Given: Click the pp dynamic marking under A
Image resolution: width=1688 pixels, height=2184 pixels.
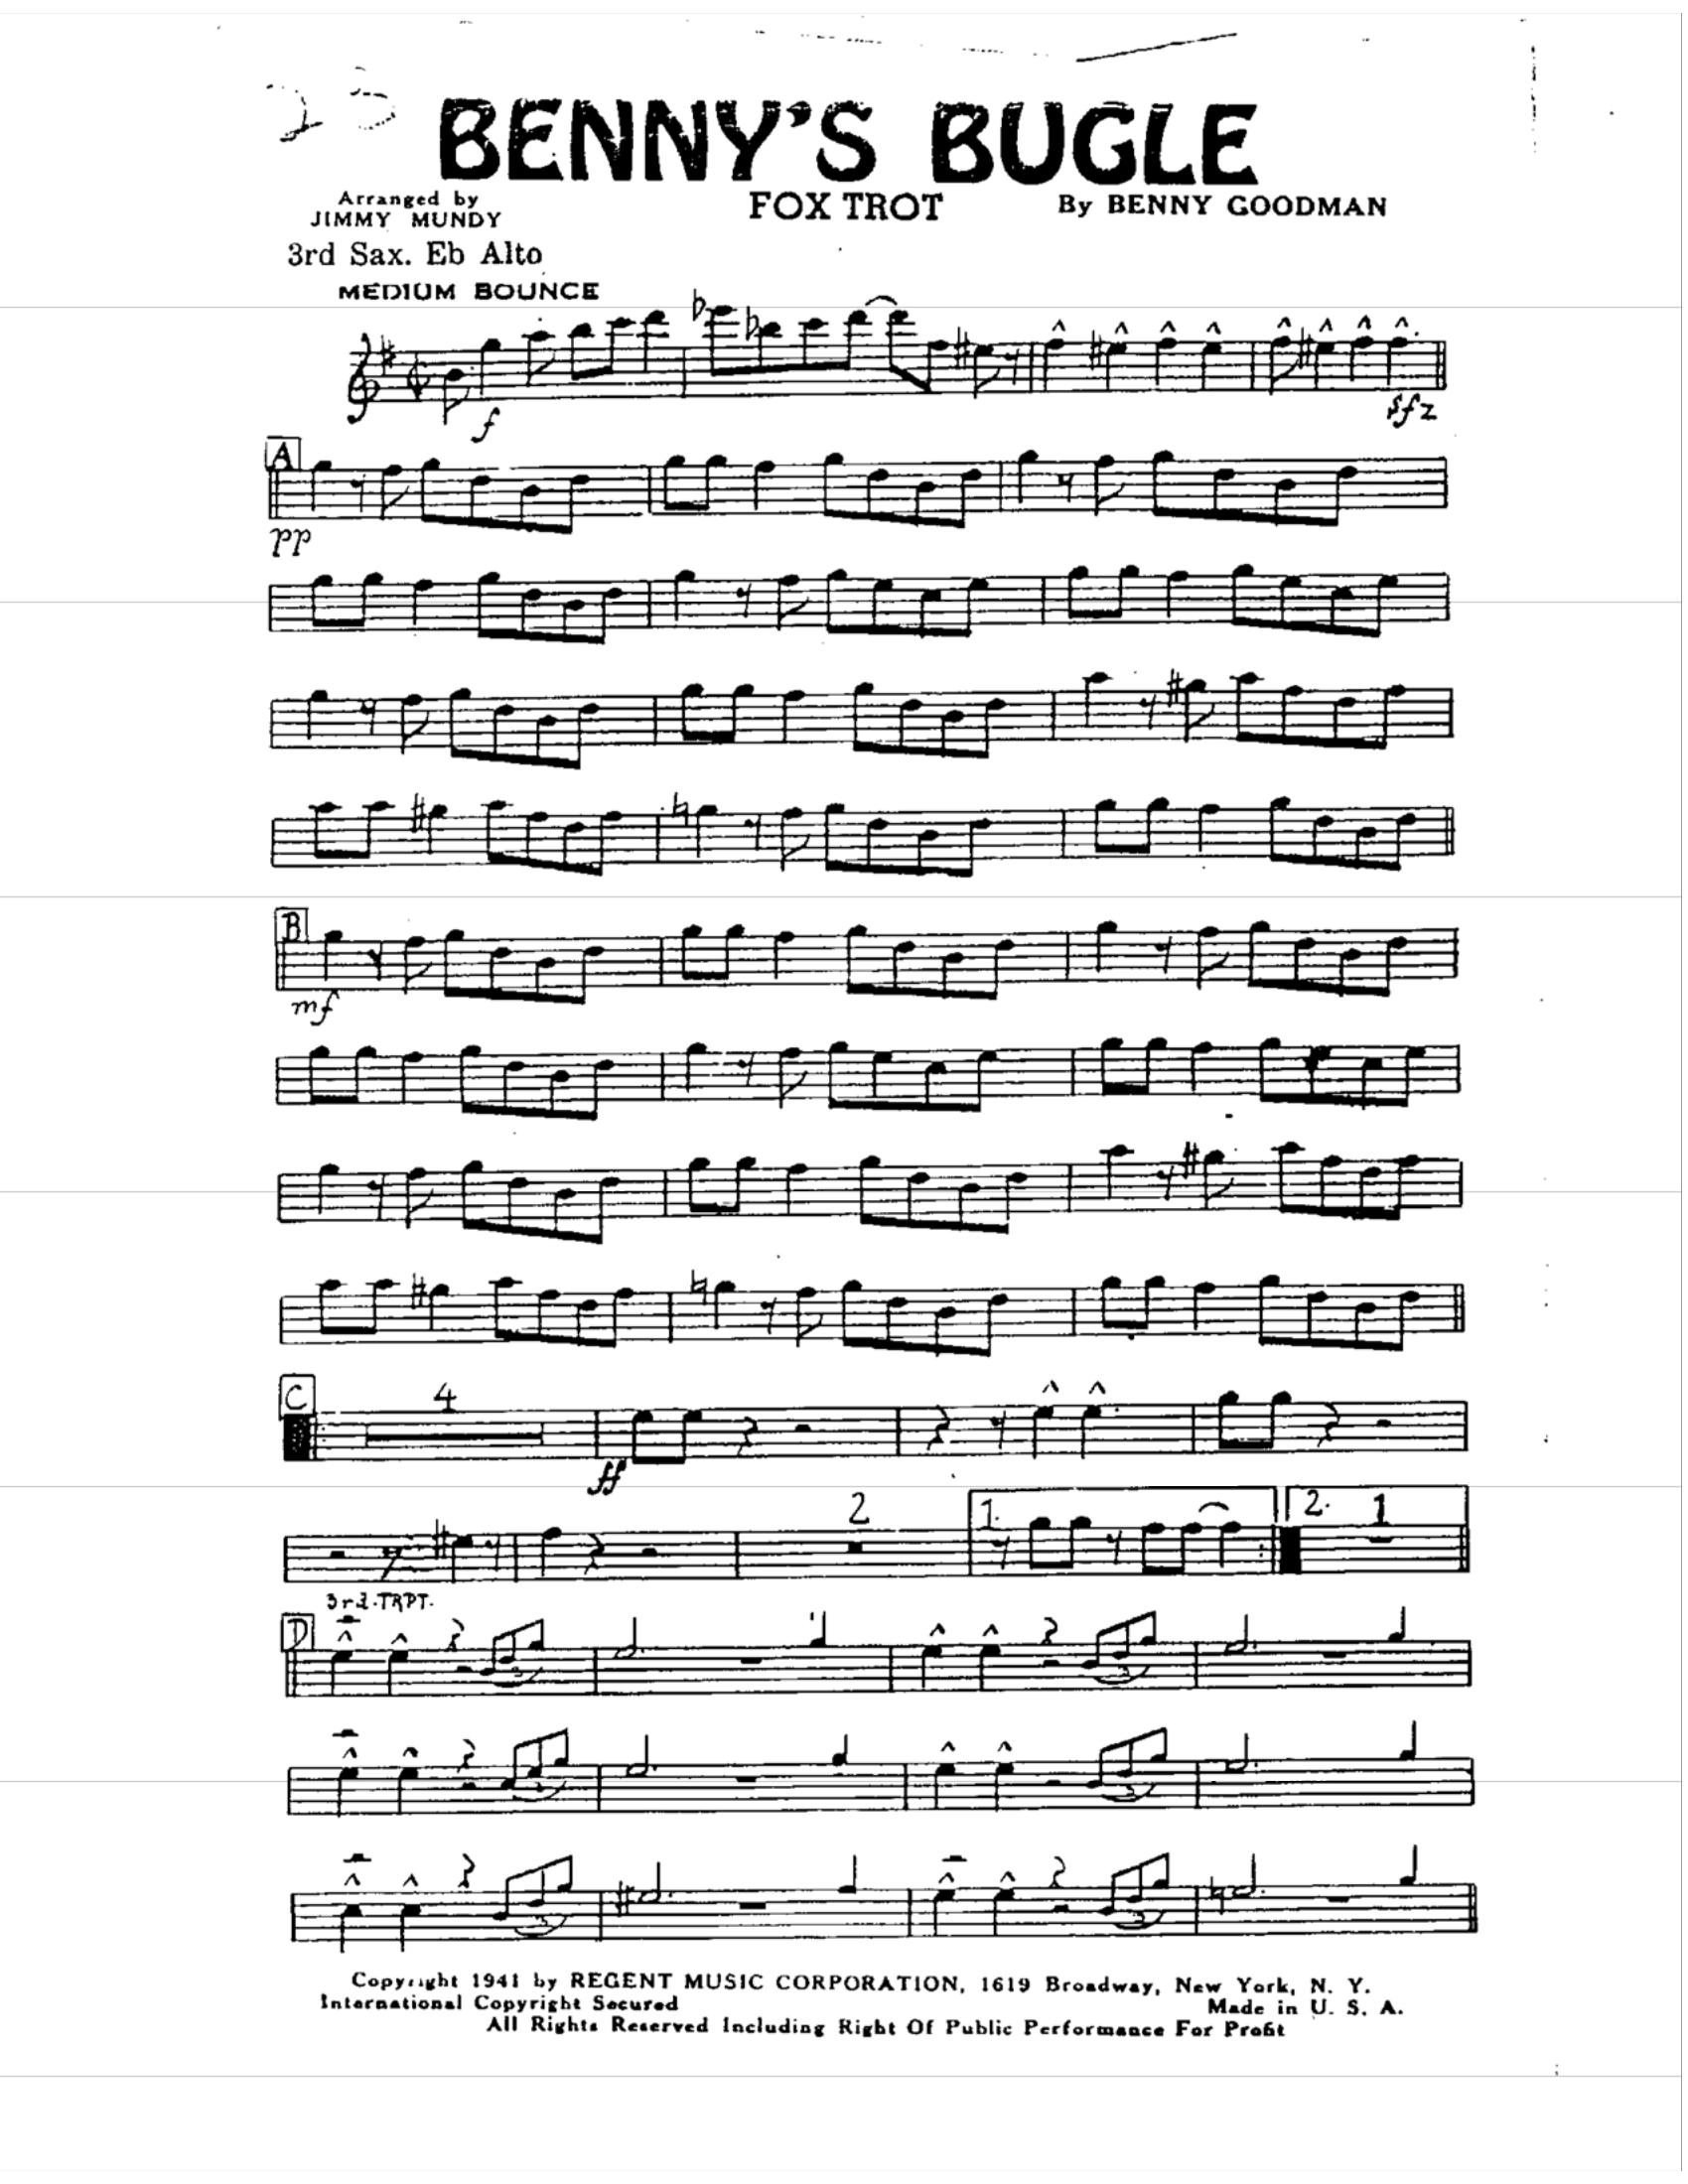Looking at the screenshot, I should 291,541.
